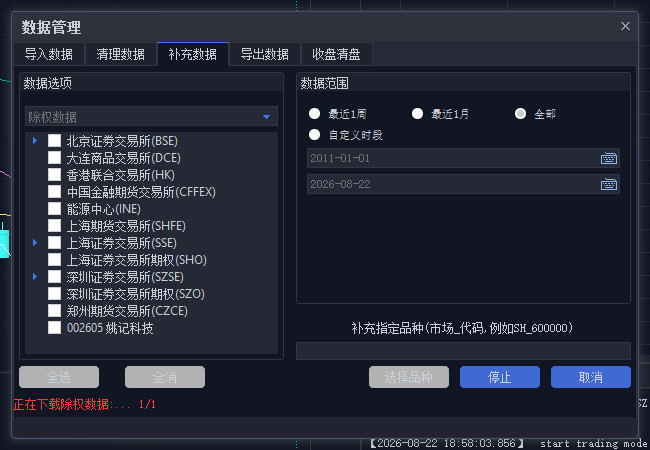
Task: Open calendar picker for end date 2026-08-22
Action: click(609, 184)
